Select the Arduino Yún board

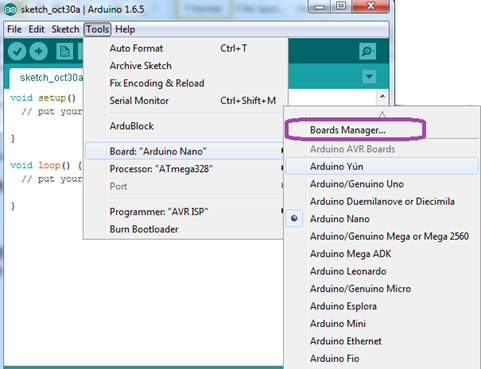coord(382,166)
